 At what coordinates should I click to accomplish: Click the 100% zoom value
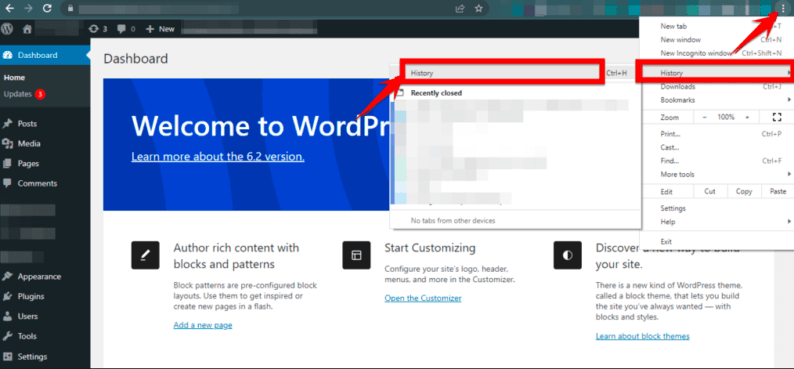click(x=726, y=117)
